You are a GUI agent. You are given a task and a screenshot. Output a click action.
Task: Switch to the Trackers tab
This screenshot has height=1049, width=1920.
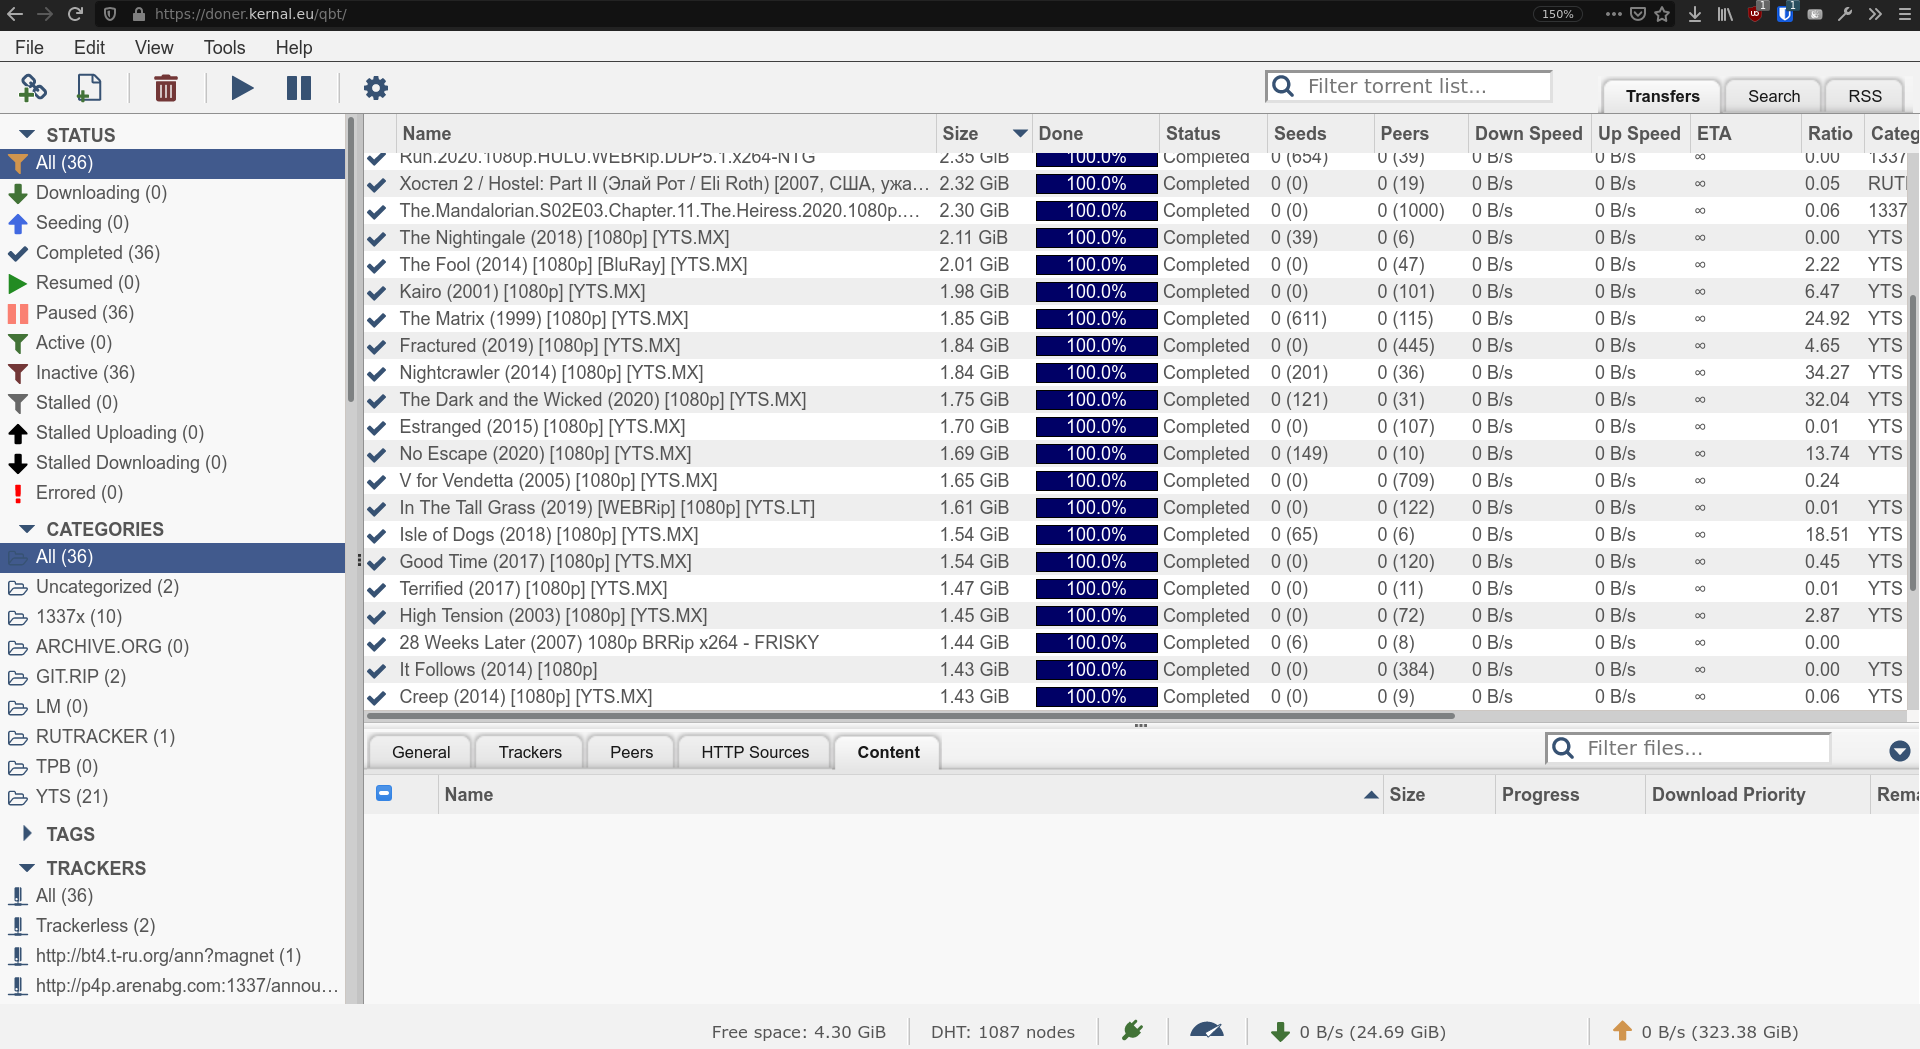tap(530, 752)
